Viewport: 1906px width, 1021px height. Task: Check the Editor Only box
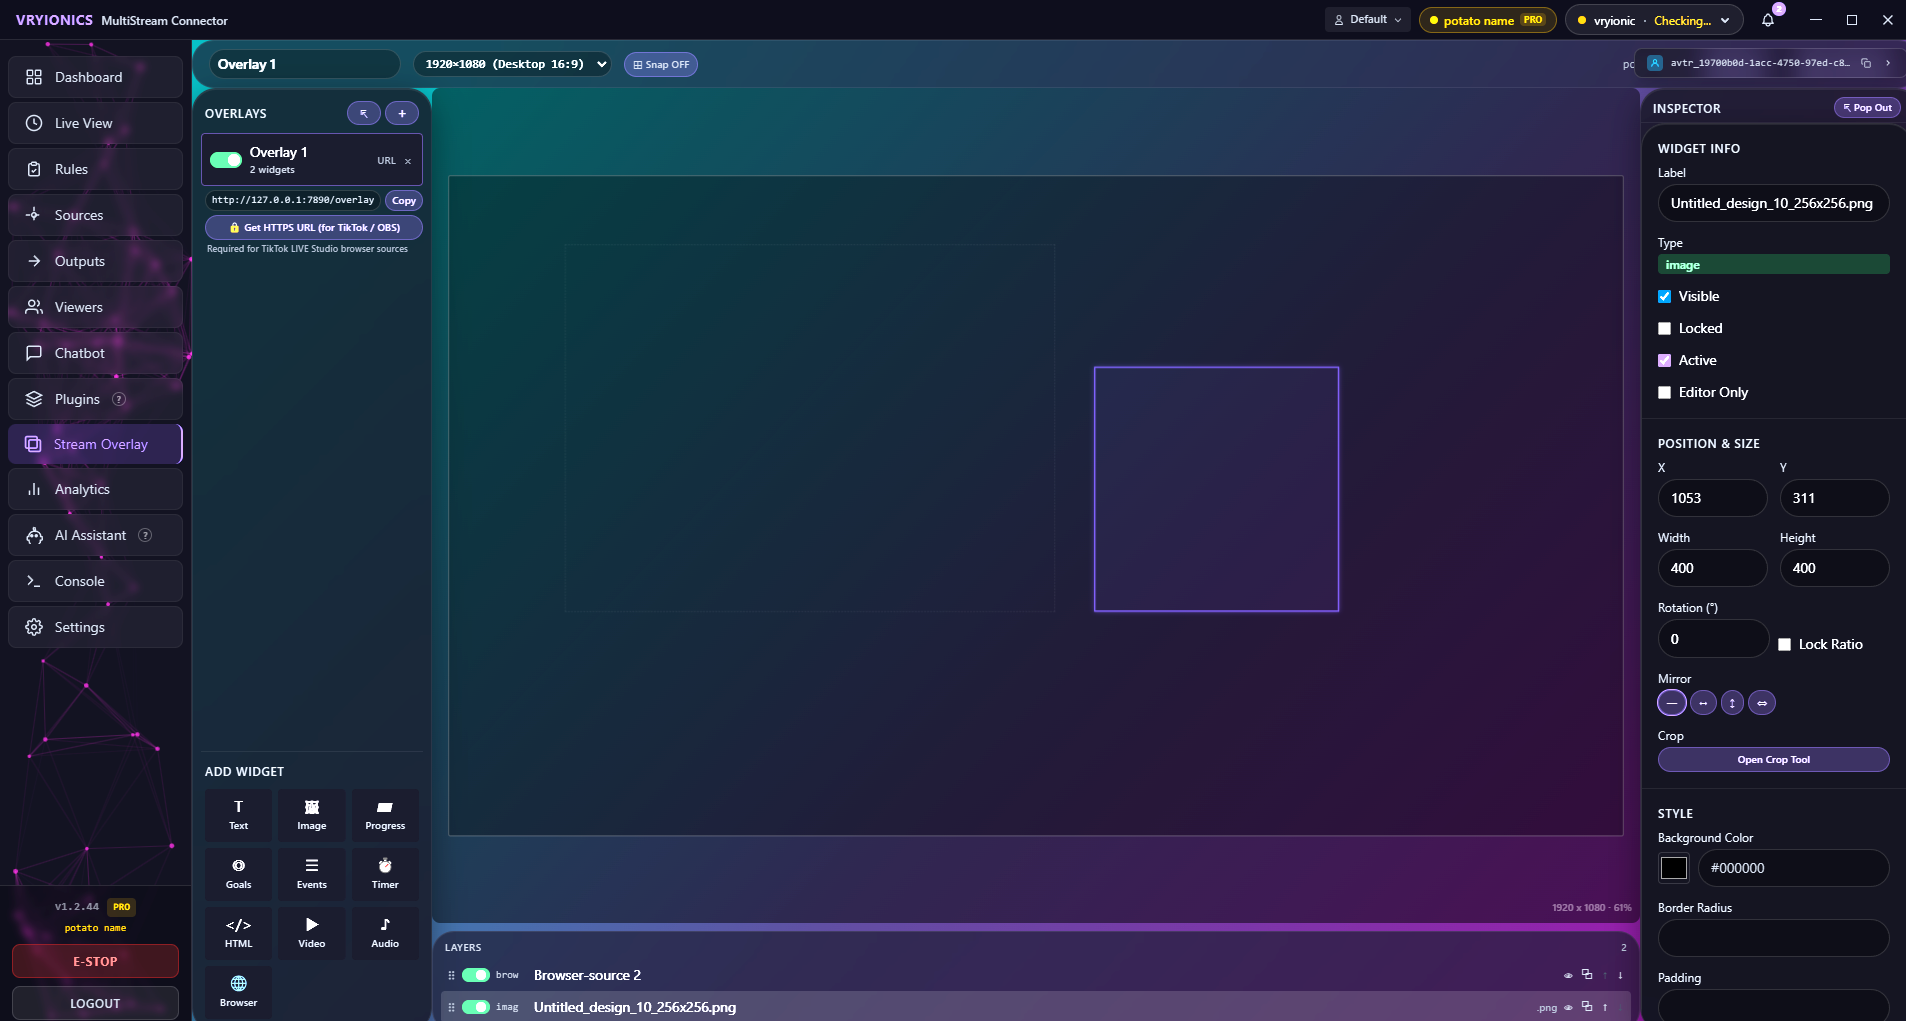(1665, 393)
